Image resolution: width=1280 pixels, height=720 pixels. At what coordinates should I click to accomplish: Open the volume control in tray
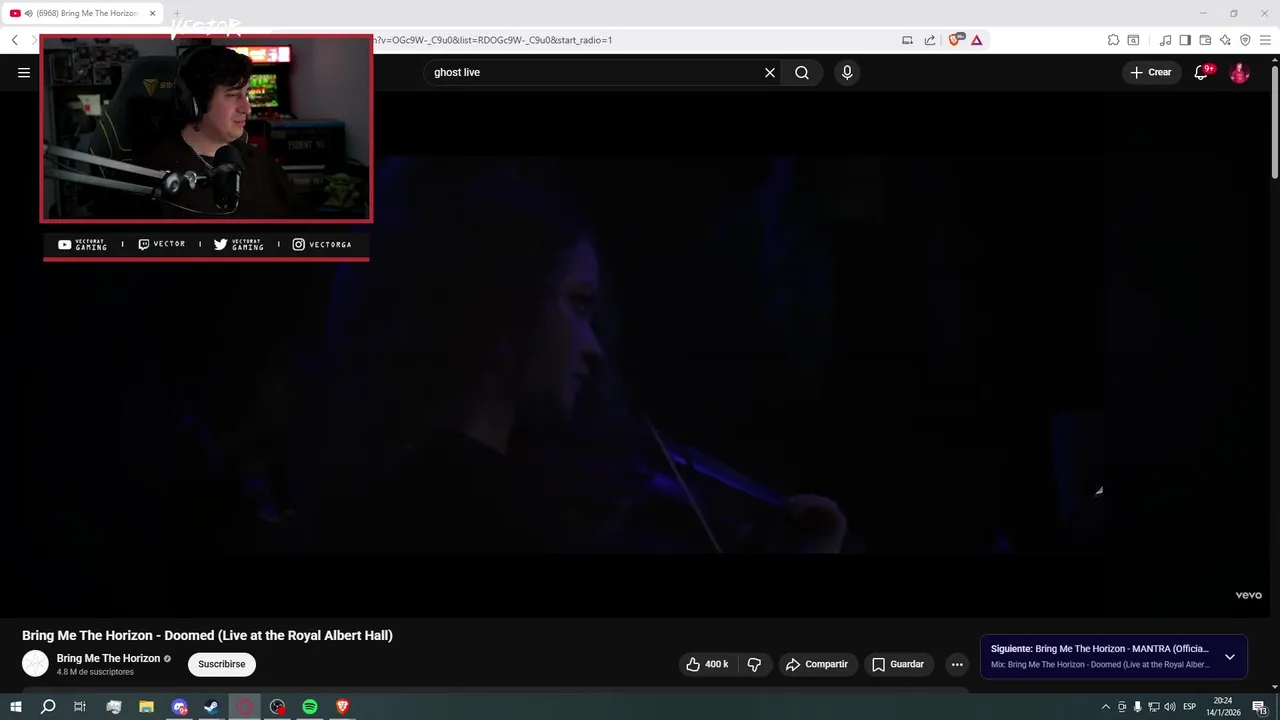click(x=1169, y=707)
